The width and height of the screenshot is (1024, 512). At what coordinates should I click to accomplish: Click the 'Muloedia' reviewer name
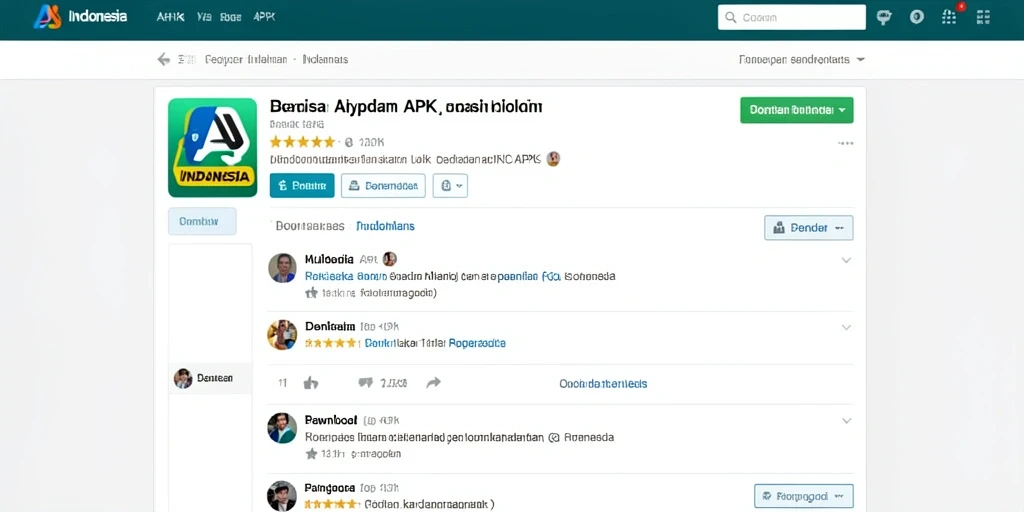329,259
